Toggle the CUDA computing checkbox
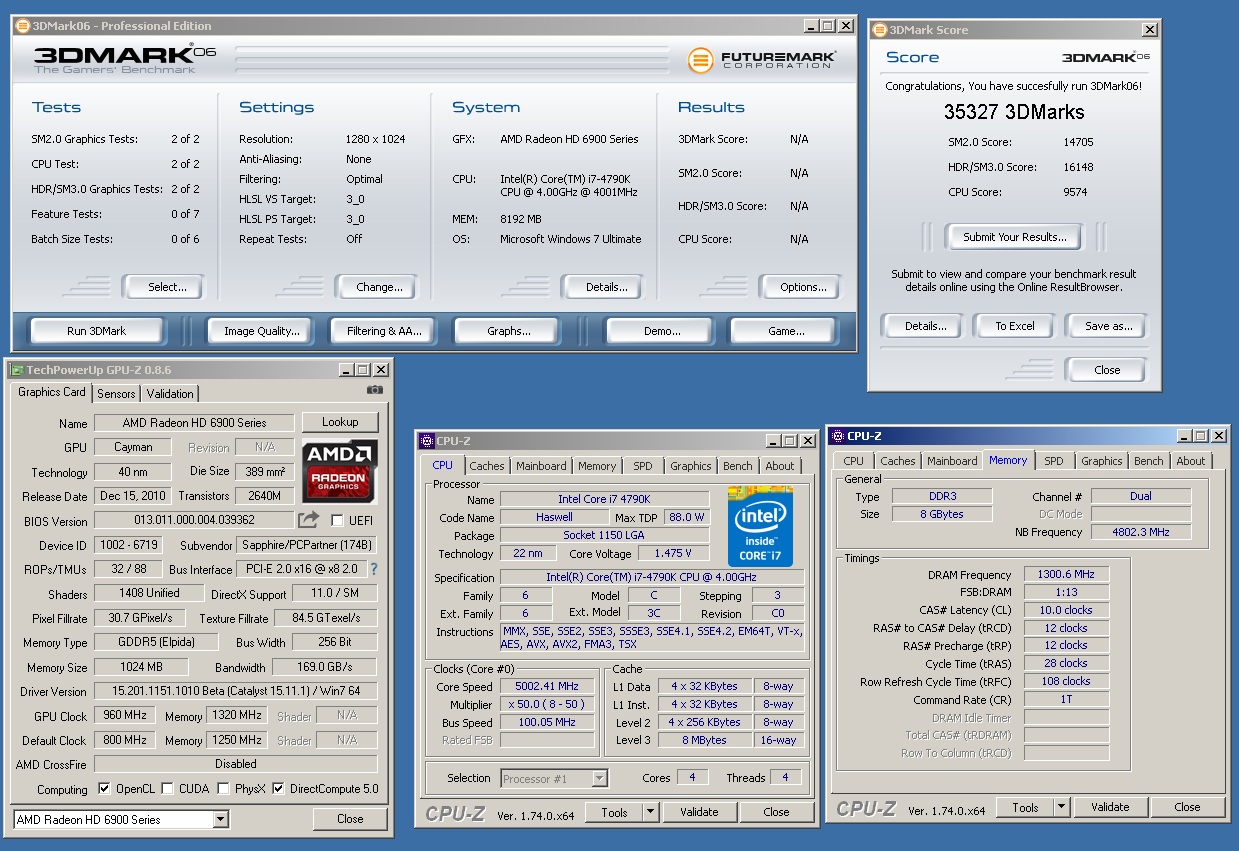The width and height of the screenshot is (1239, 851). [168, 789]
